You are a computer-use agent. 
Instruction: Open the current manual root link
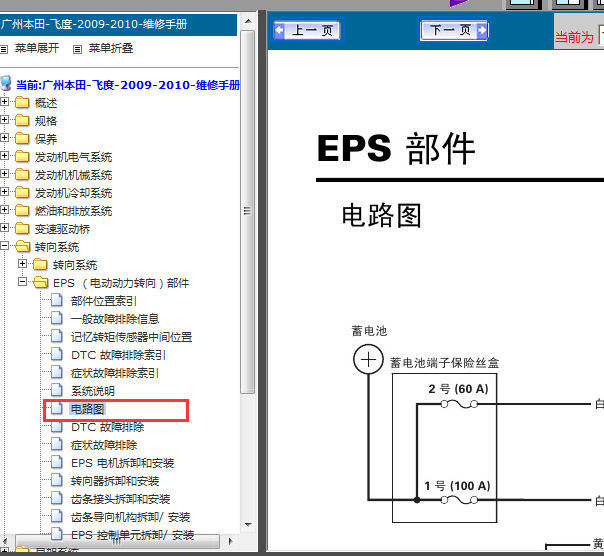pyautogui.click(x=128, y=85)
